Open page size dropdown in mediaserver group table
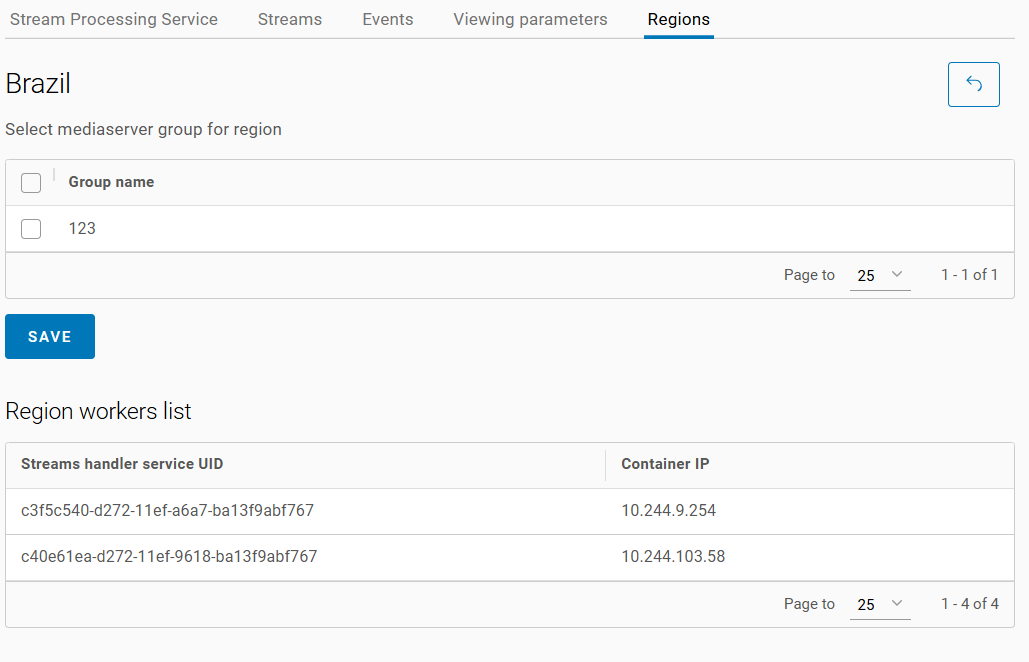 pyautogui.click(x=879, y=275)
